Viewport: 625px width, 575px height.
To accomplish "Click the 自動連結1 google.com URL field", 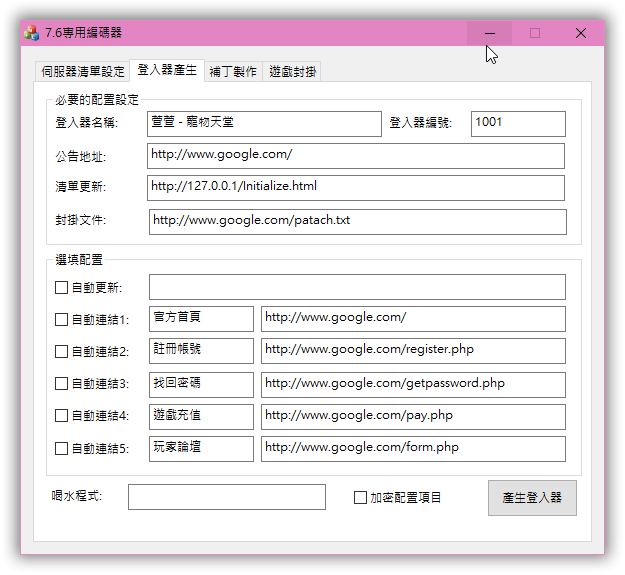I will click(413, 319).
